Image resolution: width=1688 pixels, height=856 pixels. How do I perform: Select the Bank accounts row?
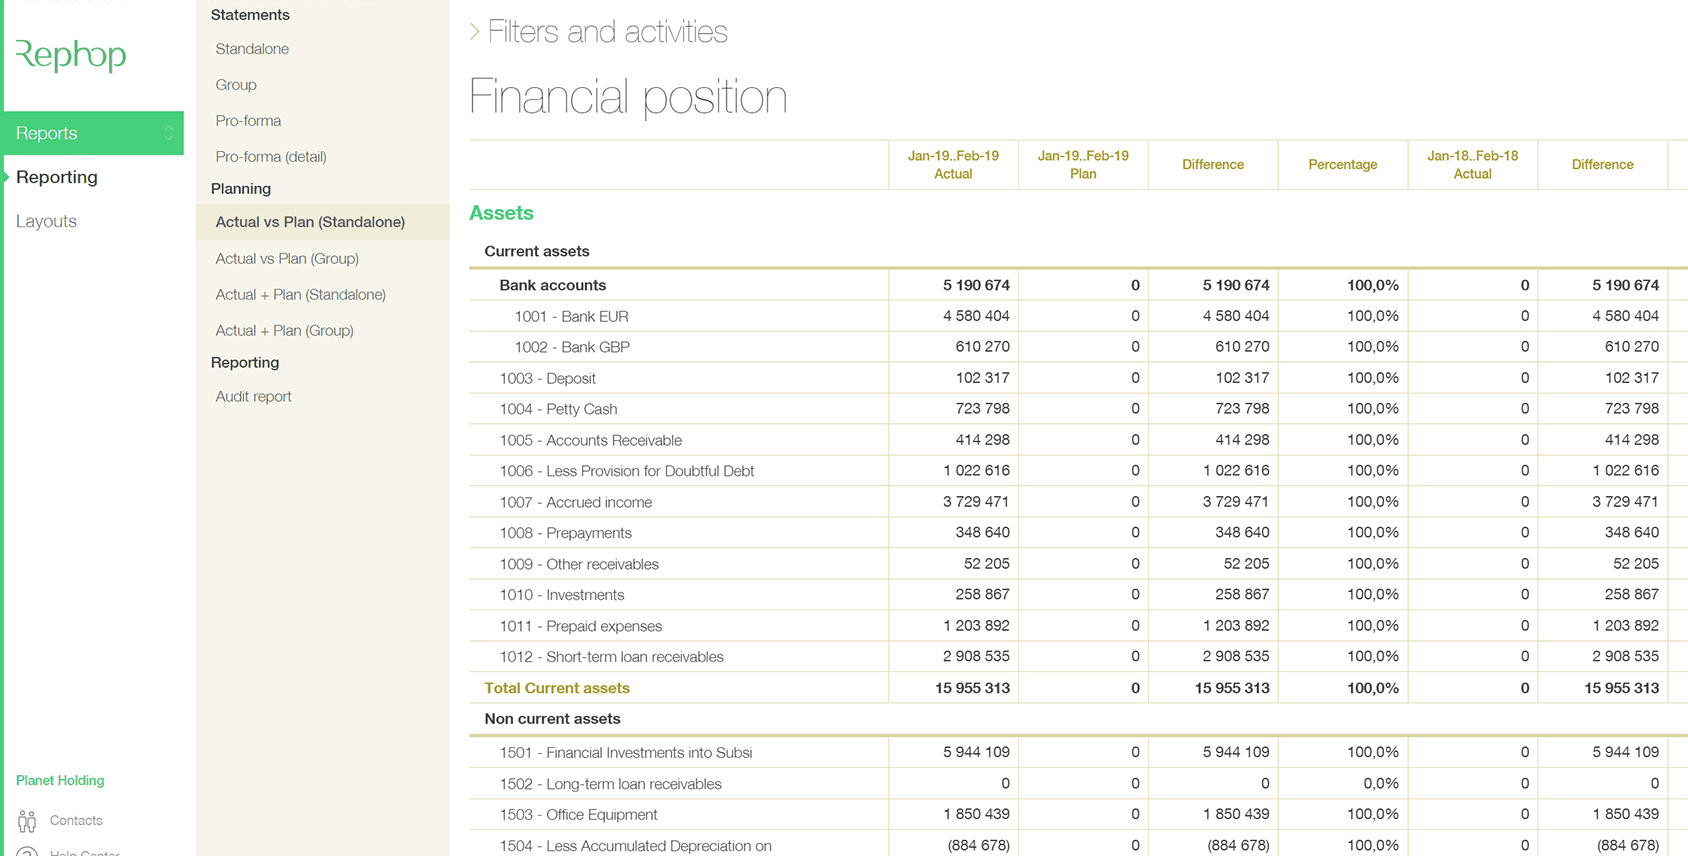coord(553,286)
